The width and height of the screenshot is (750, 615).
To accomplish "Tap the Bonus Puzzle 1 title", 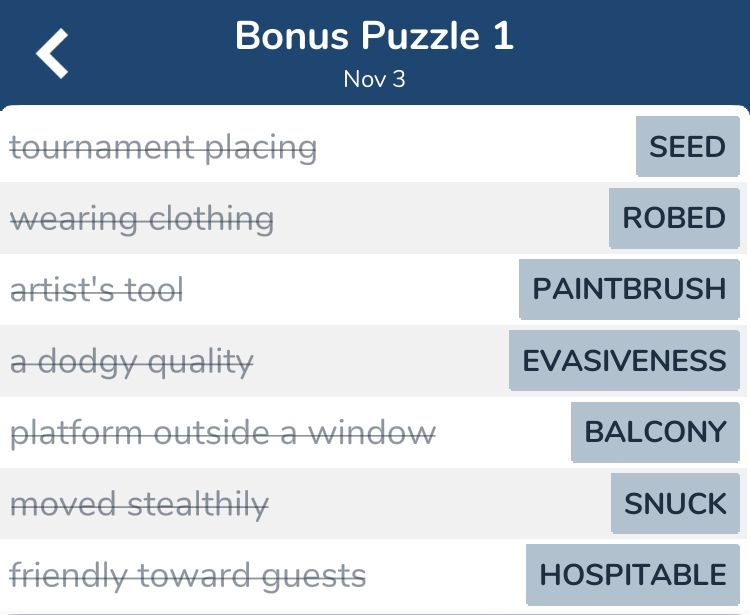I will [375, 36].
